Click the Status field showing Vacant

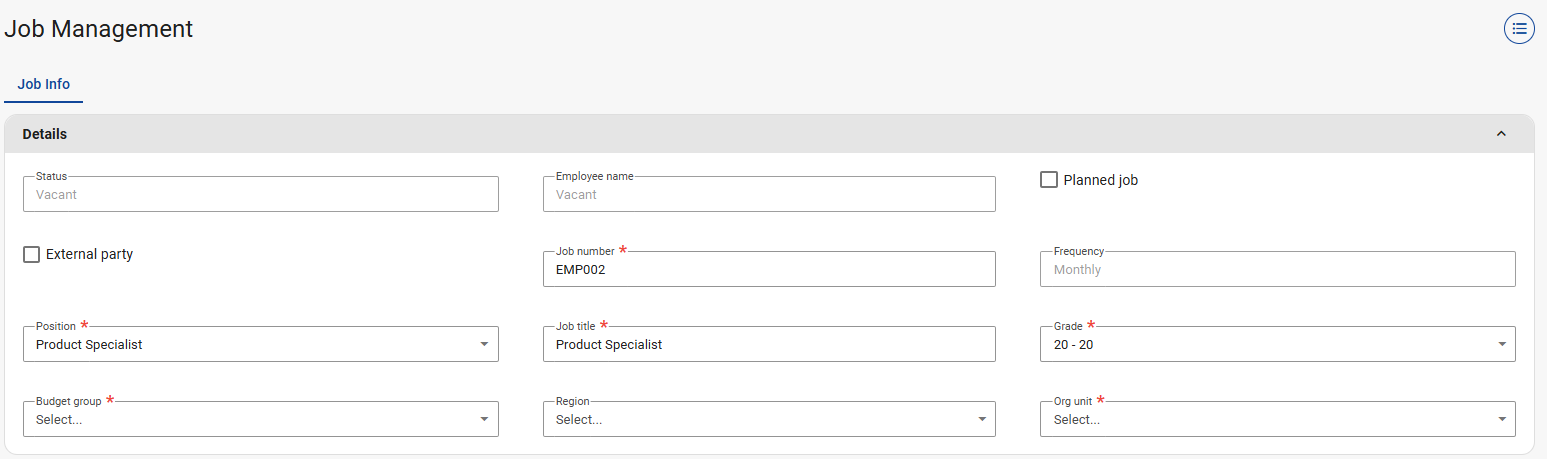[260, 194]
